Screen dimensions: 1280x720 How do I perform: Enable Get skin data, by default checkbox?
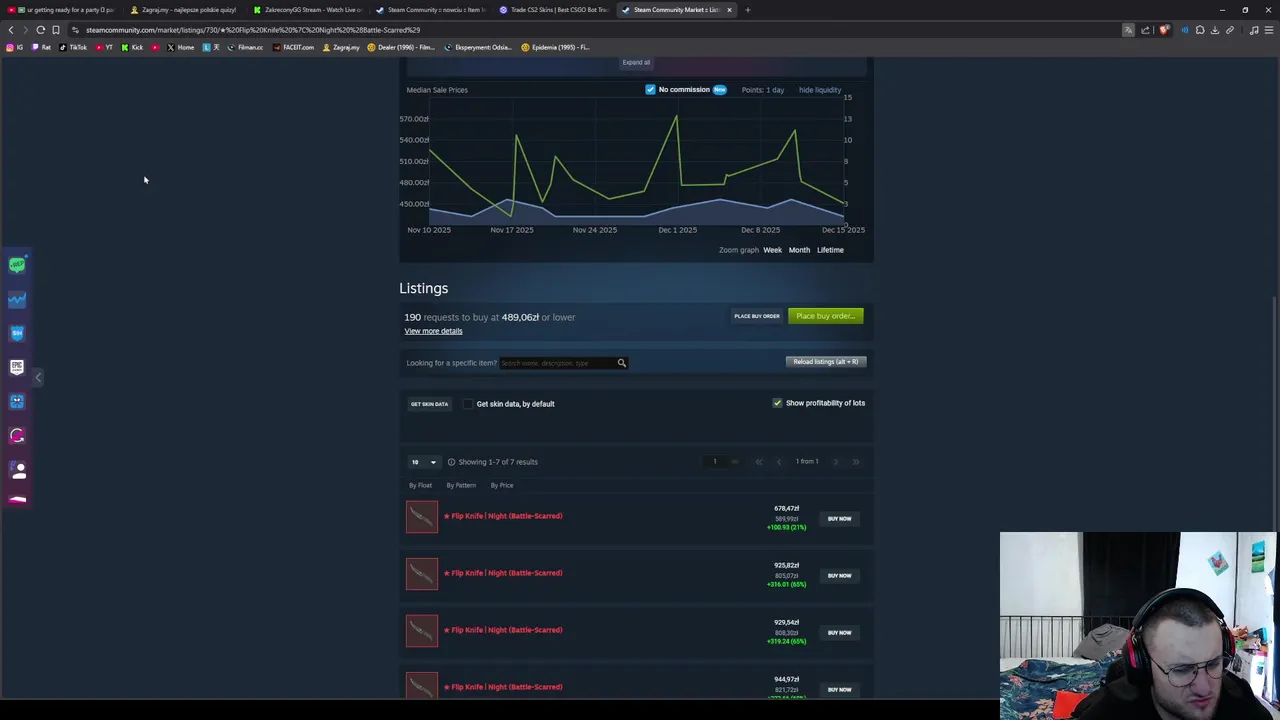468,404
